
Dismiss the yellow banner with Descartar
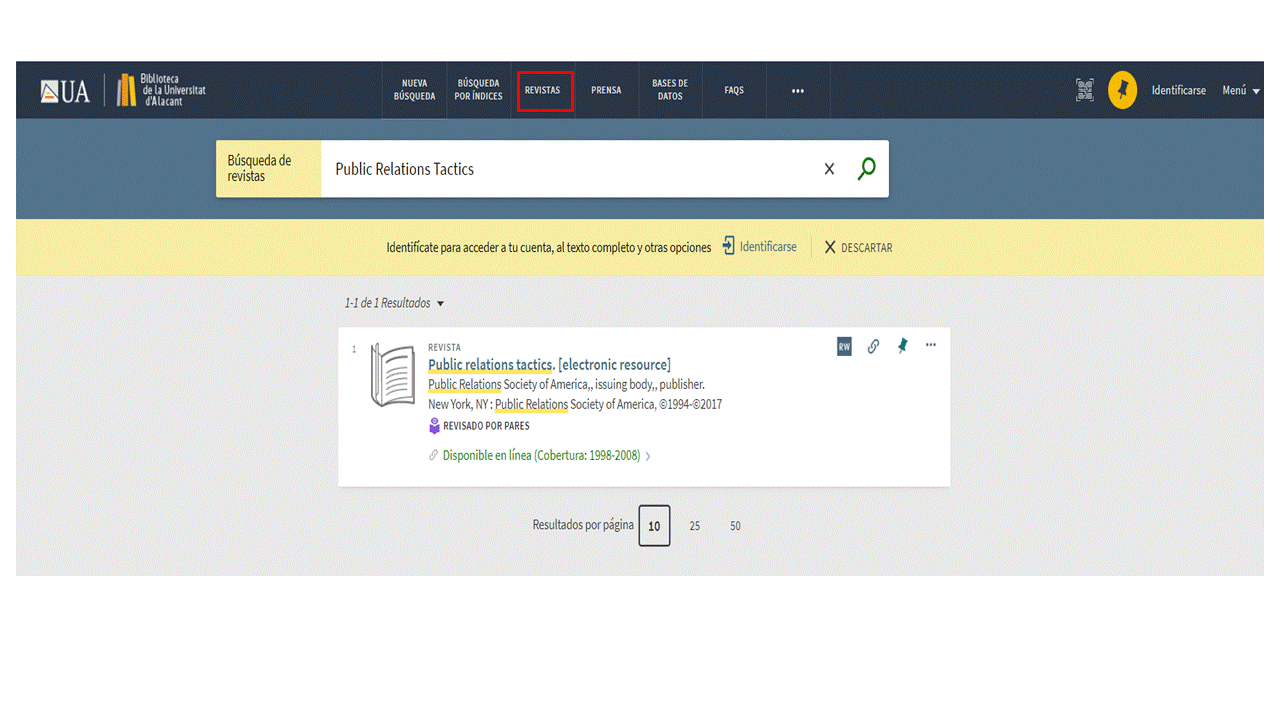858,247
